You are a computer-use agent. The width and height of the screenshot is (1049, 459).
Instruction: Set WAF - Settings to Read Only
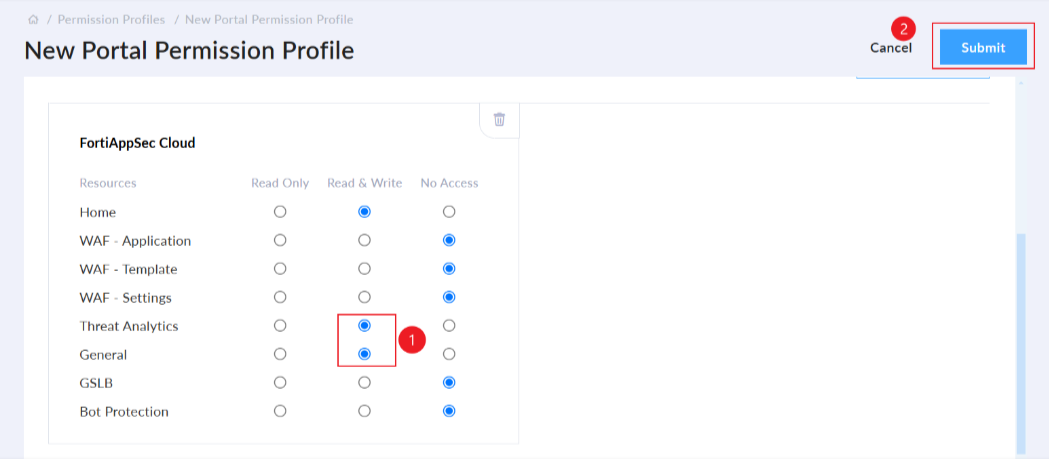(x=280, y=297)
